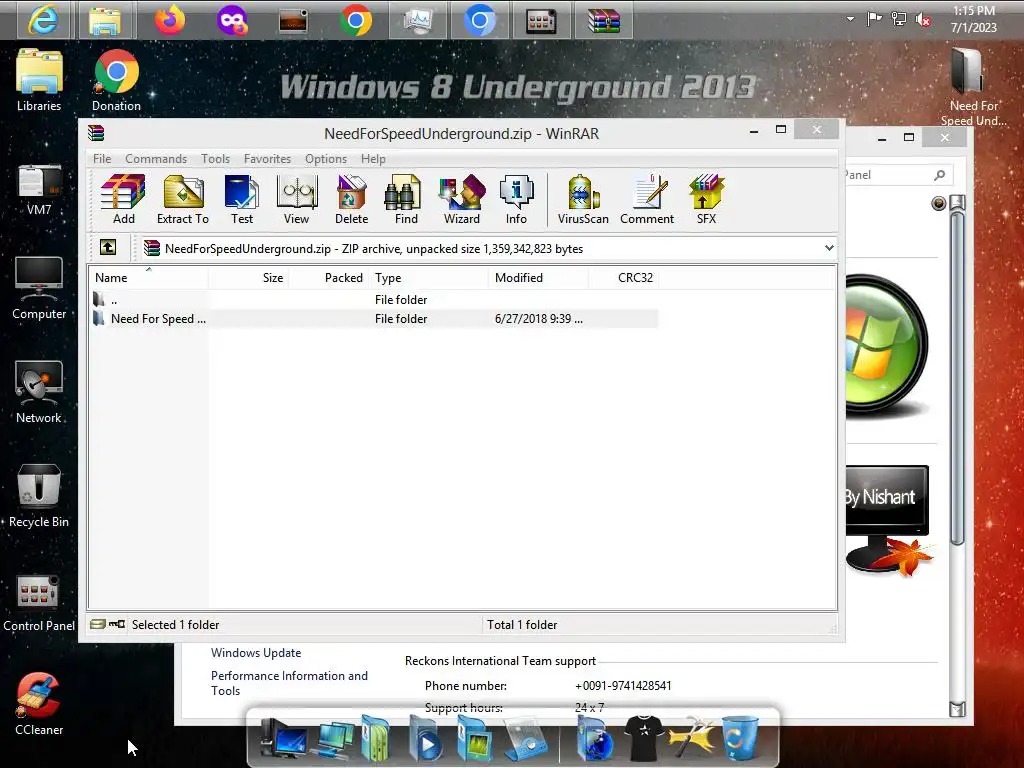1024x768 pixels.
Task: Open the Favorites menu
Action: tap(267, 159)
